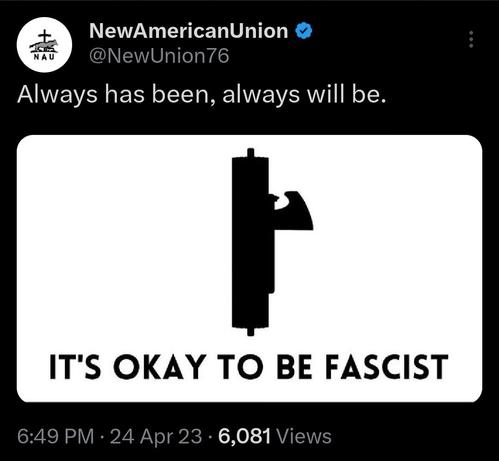Click the NAU letters in the avatar

pyautogui.click(x=44, y=57)
